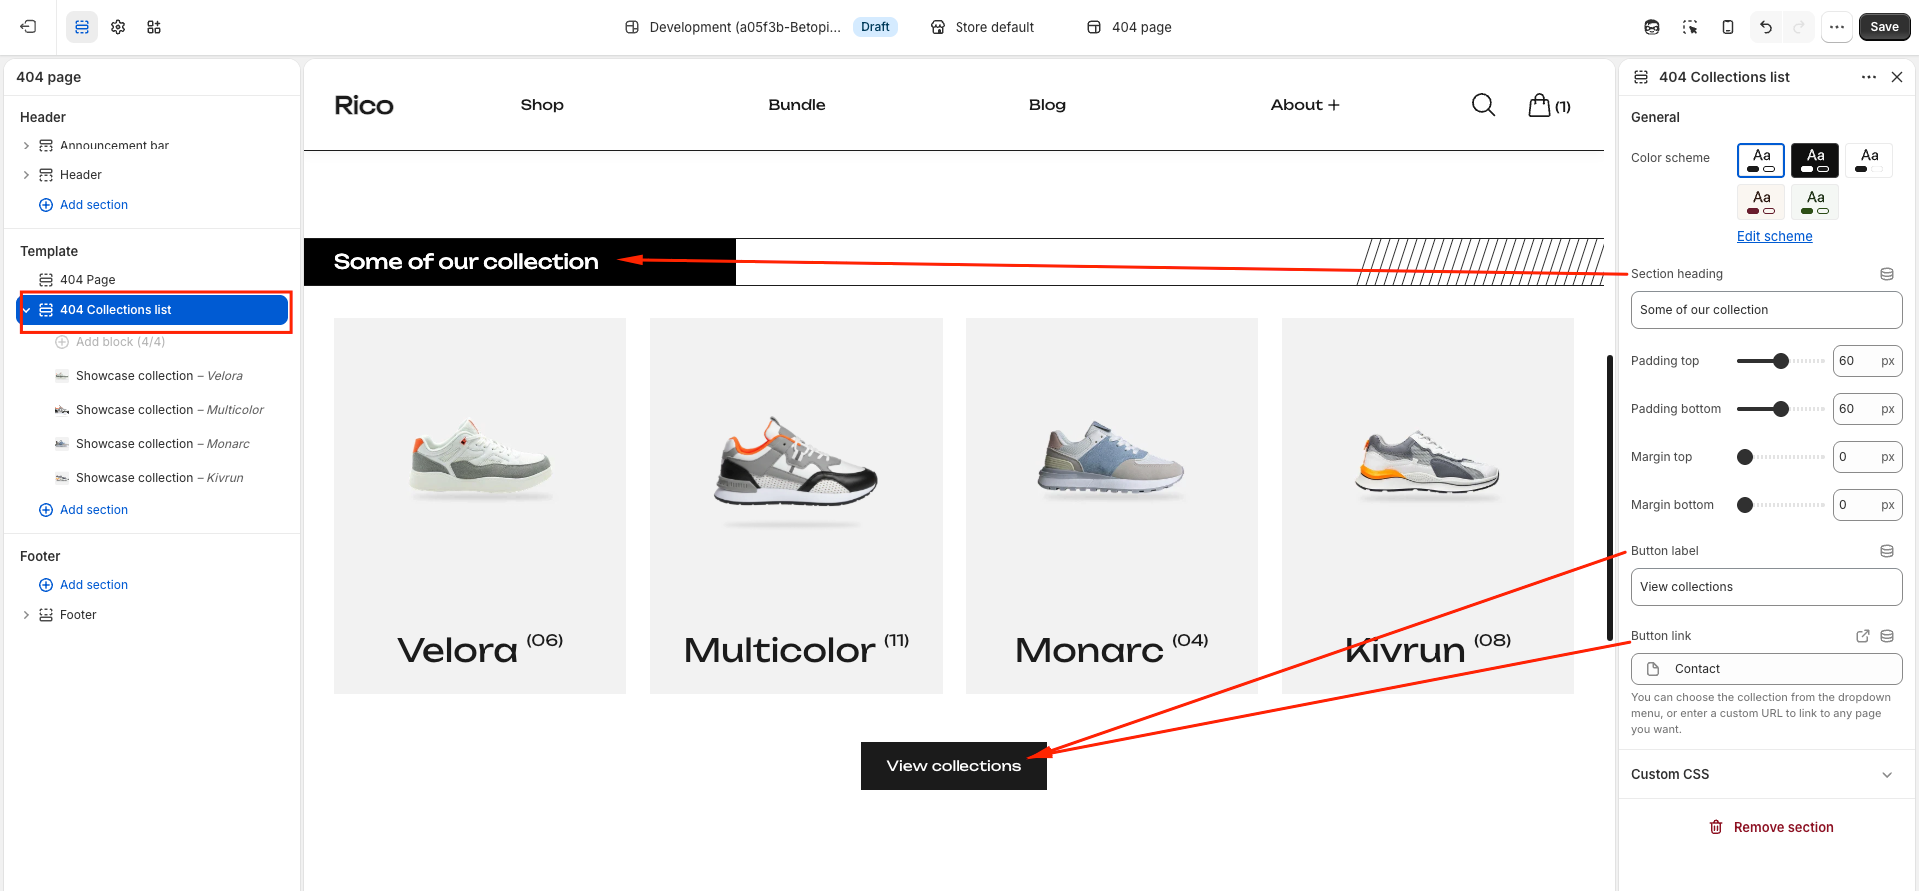Open 404 Collections list options menu
Image resolution: width=1919 pixels, height=891 pixels.
1869,77
